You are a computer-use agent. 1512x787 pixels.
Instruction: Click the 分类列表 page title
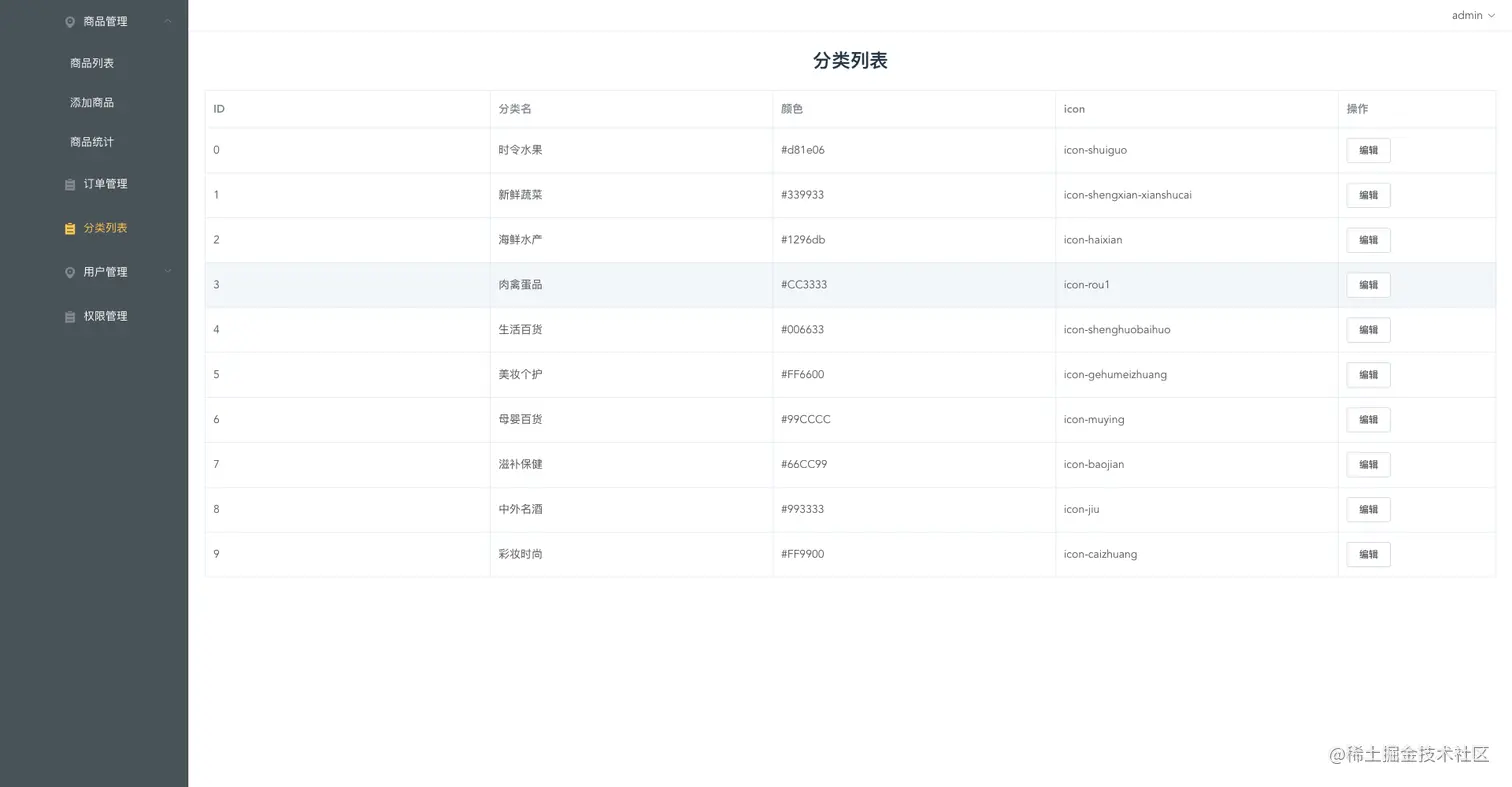pyautogui.click(x=850, y=61)
